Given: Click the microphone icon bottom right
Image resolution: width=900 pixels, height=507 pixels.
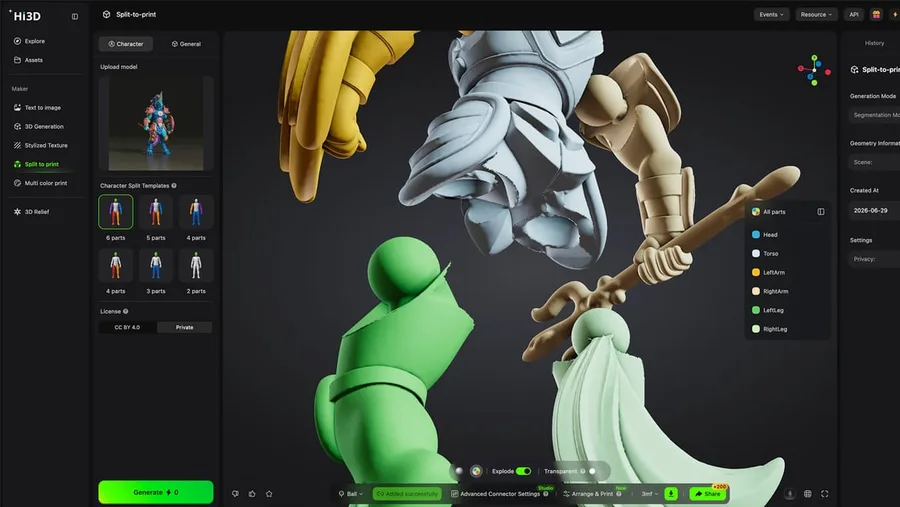Looking at the screenshot, I should (790, 494).
